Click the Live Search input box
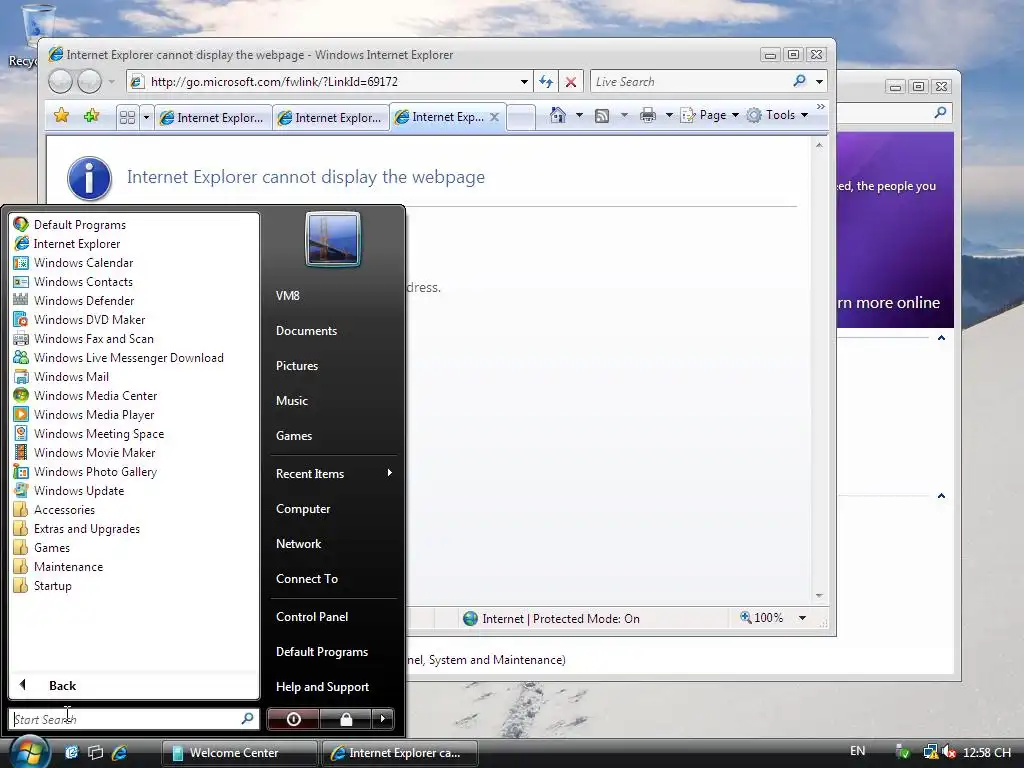Image resolution: width=1024 pixels, height=768 pixels. pos(690,82)
